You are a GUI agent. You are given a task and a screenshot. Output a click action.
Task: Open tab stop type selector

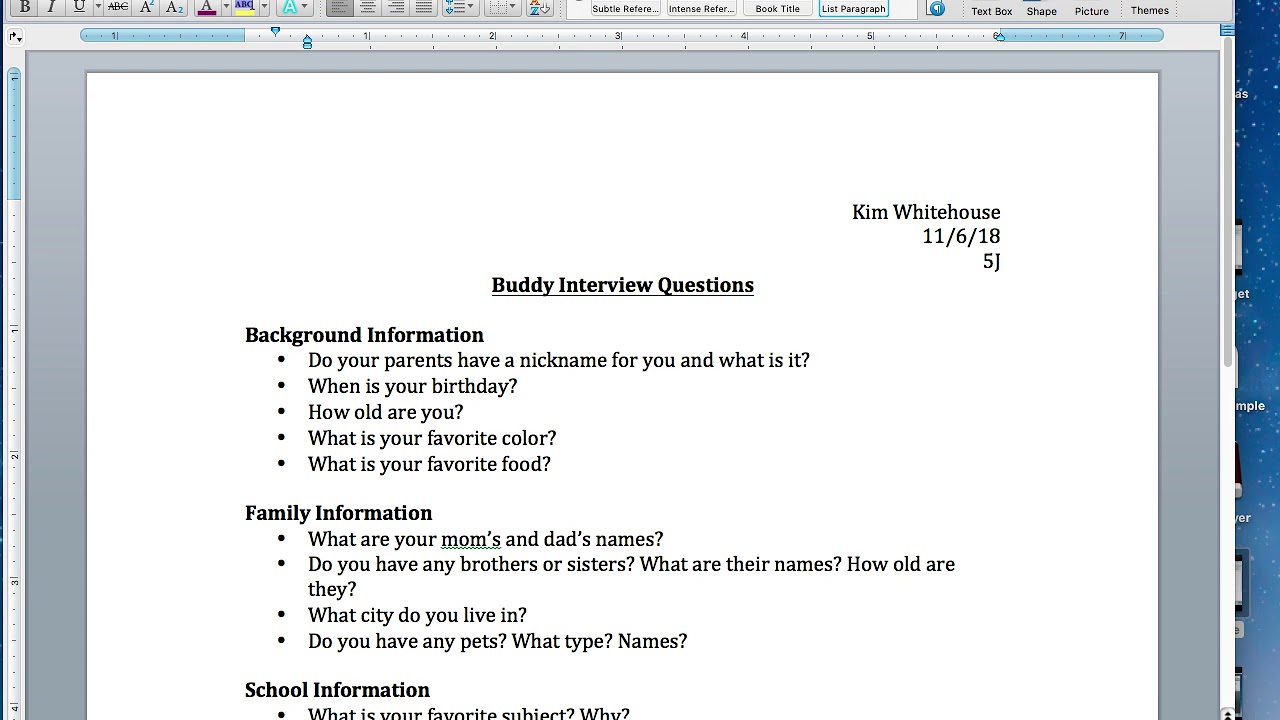coord(15,36)
